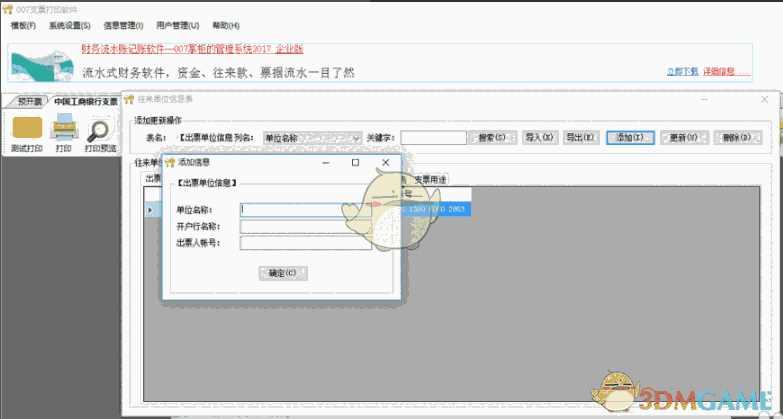Click the 添加信息 dialog title icon

click(170, 161)
